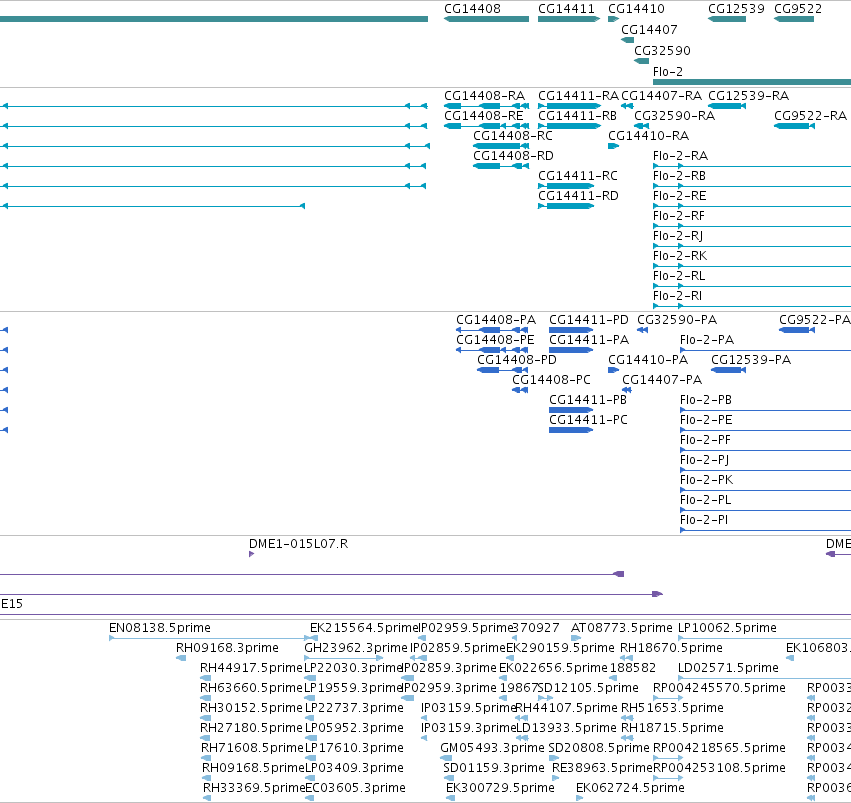Select the EN08138.5prime EST
The width and height of the screenshot is (851, 803).
point(160,628)
